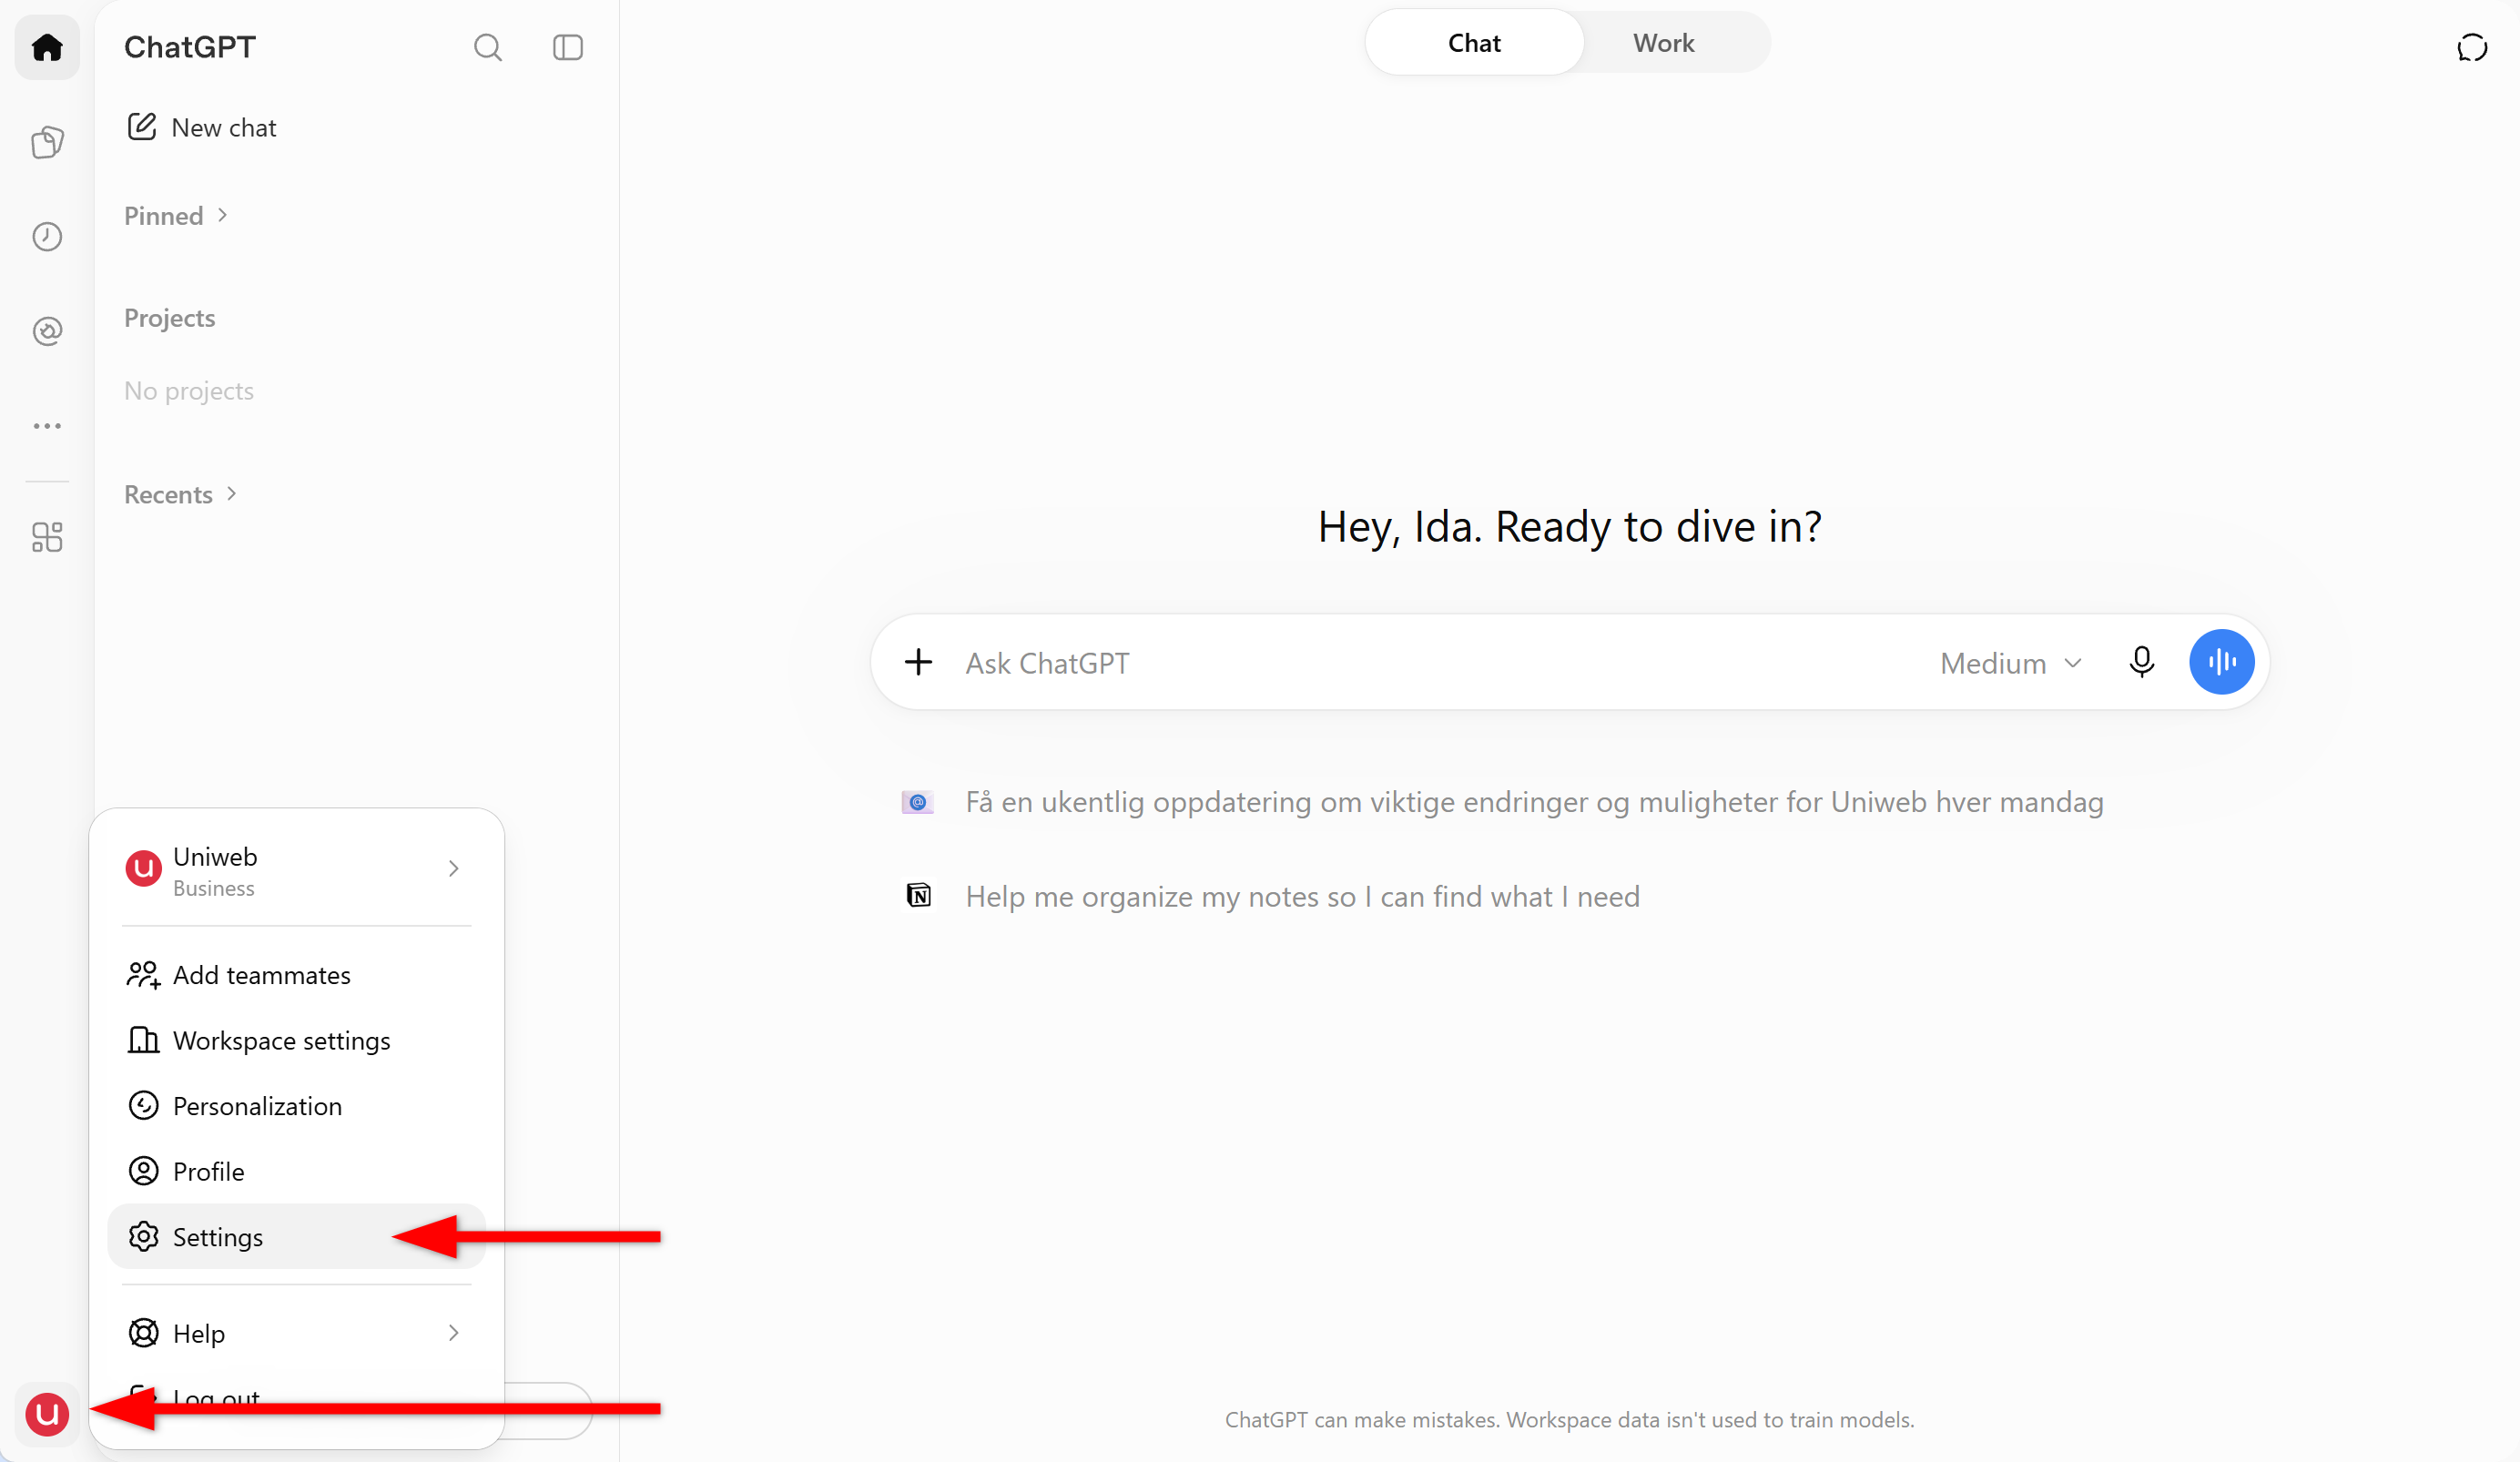Click the Projects heading in sidebar

(x=170, y=318)
